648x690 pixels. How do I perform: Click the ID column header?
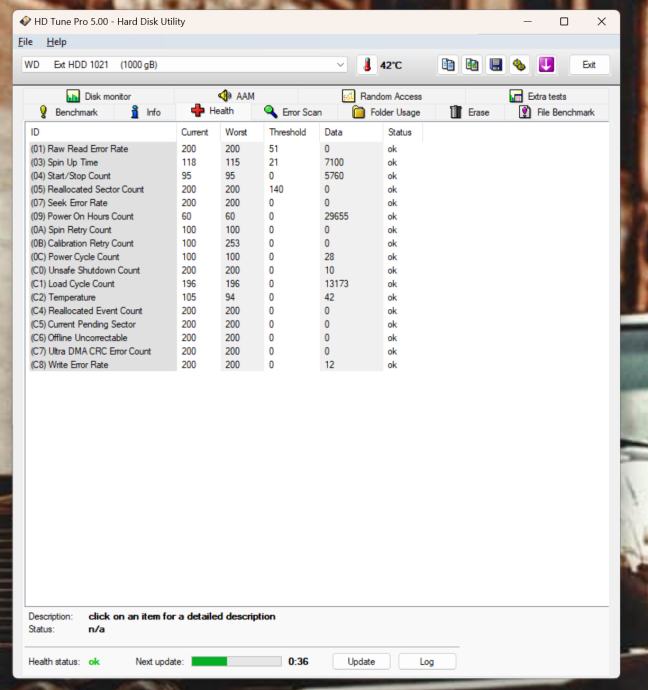[101, 132]
